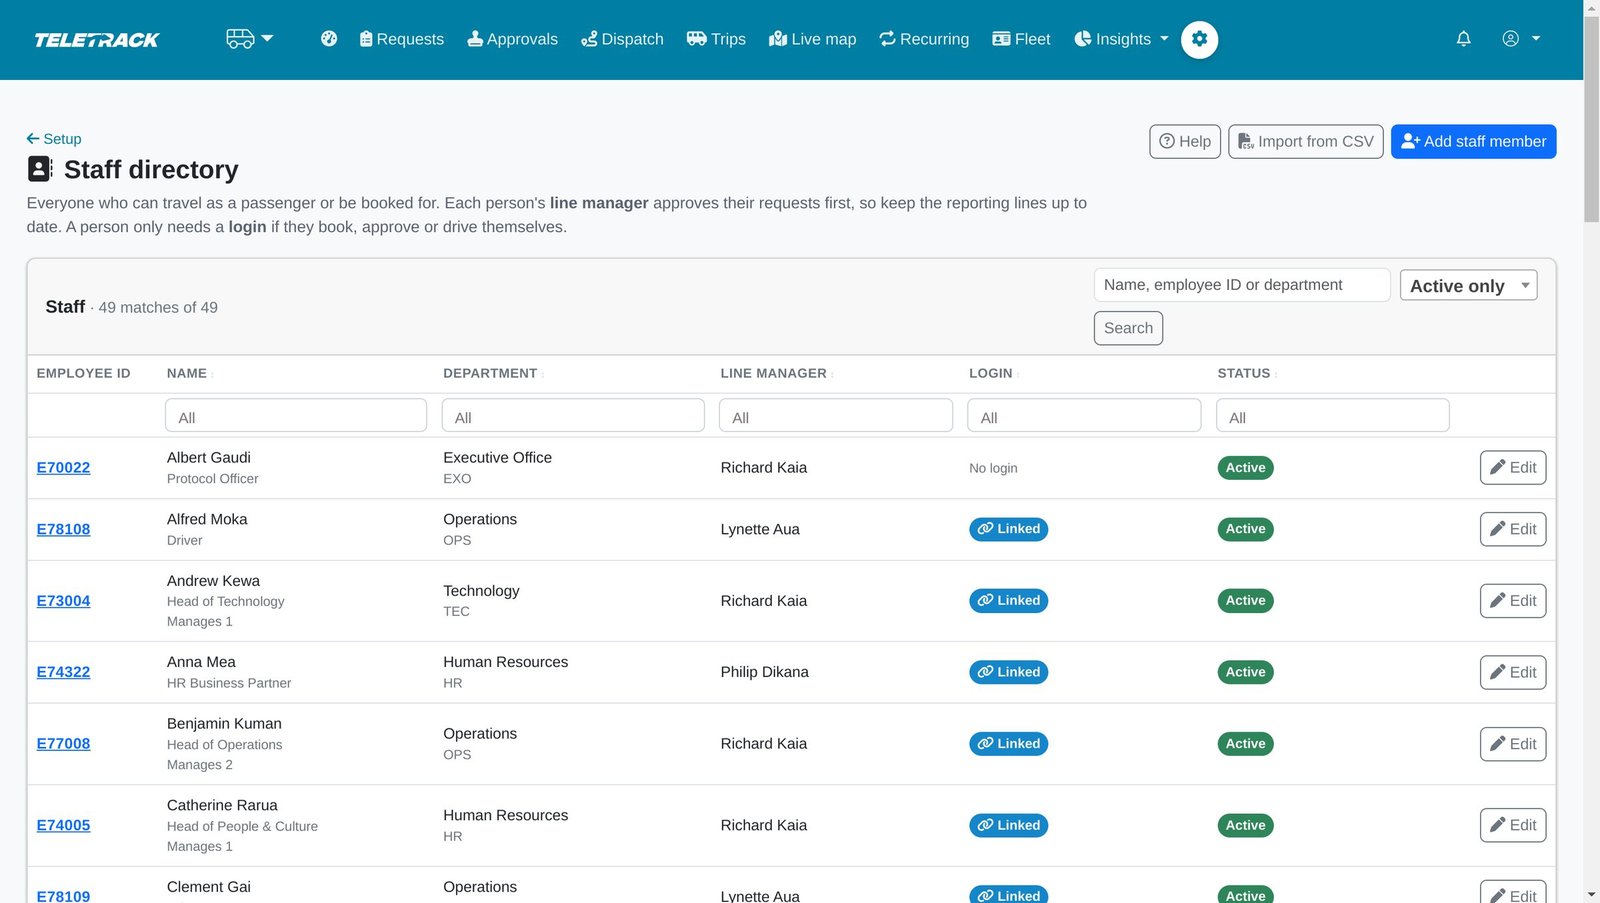
Task: Open Recurring bookings
Action: pos(924,39)
